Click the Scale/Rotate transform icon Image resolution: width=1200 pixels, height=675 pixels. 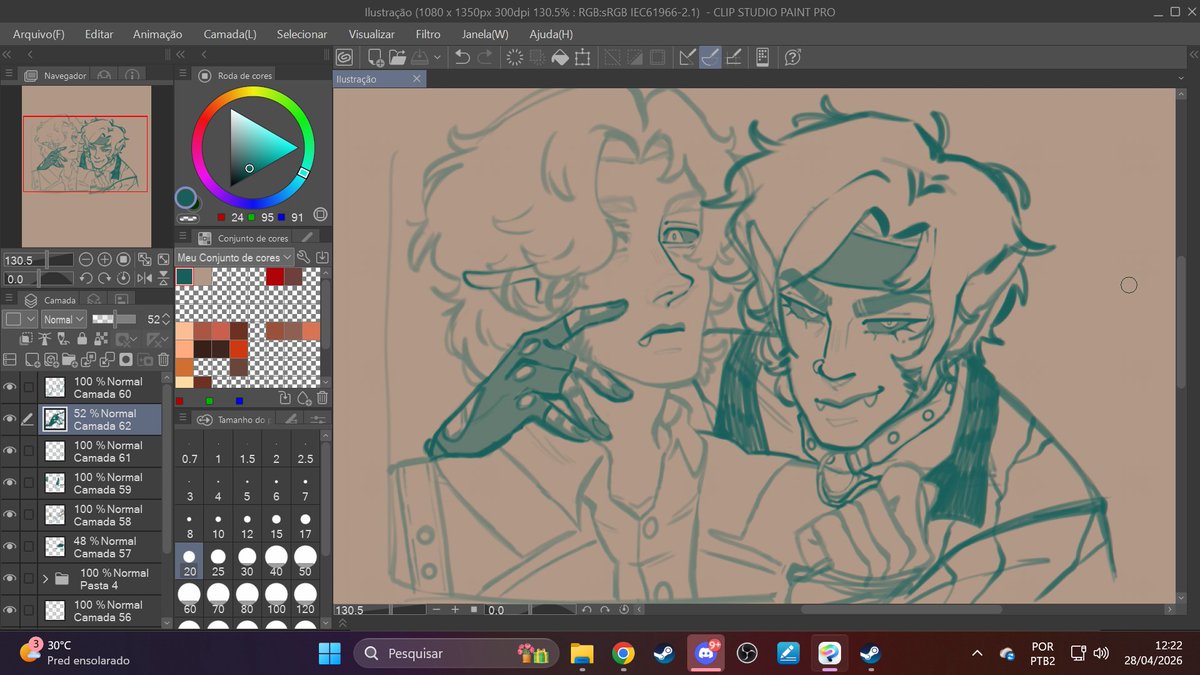pyautogui.click(x=583, y=57)
